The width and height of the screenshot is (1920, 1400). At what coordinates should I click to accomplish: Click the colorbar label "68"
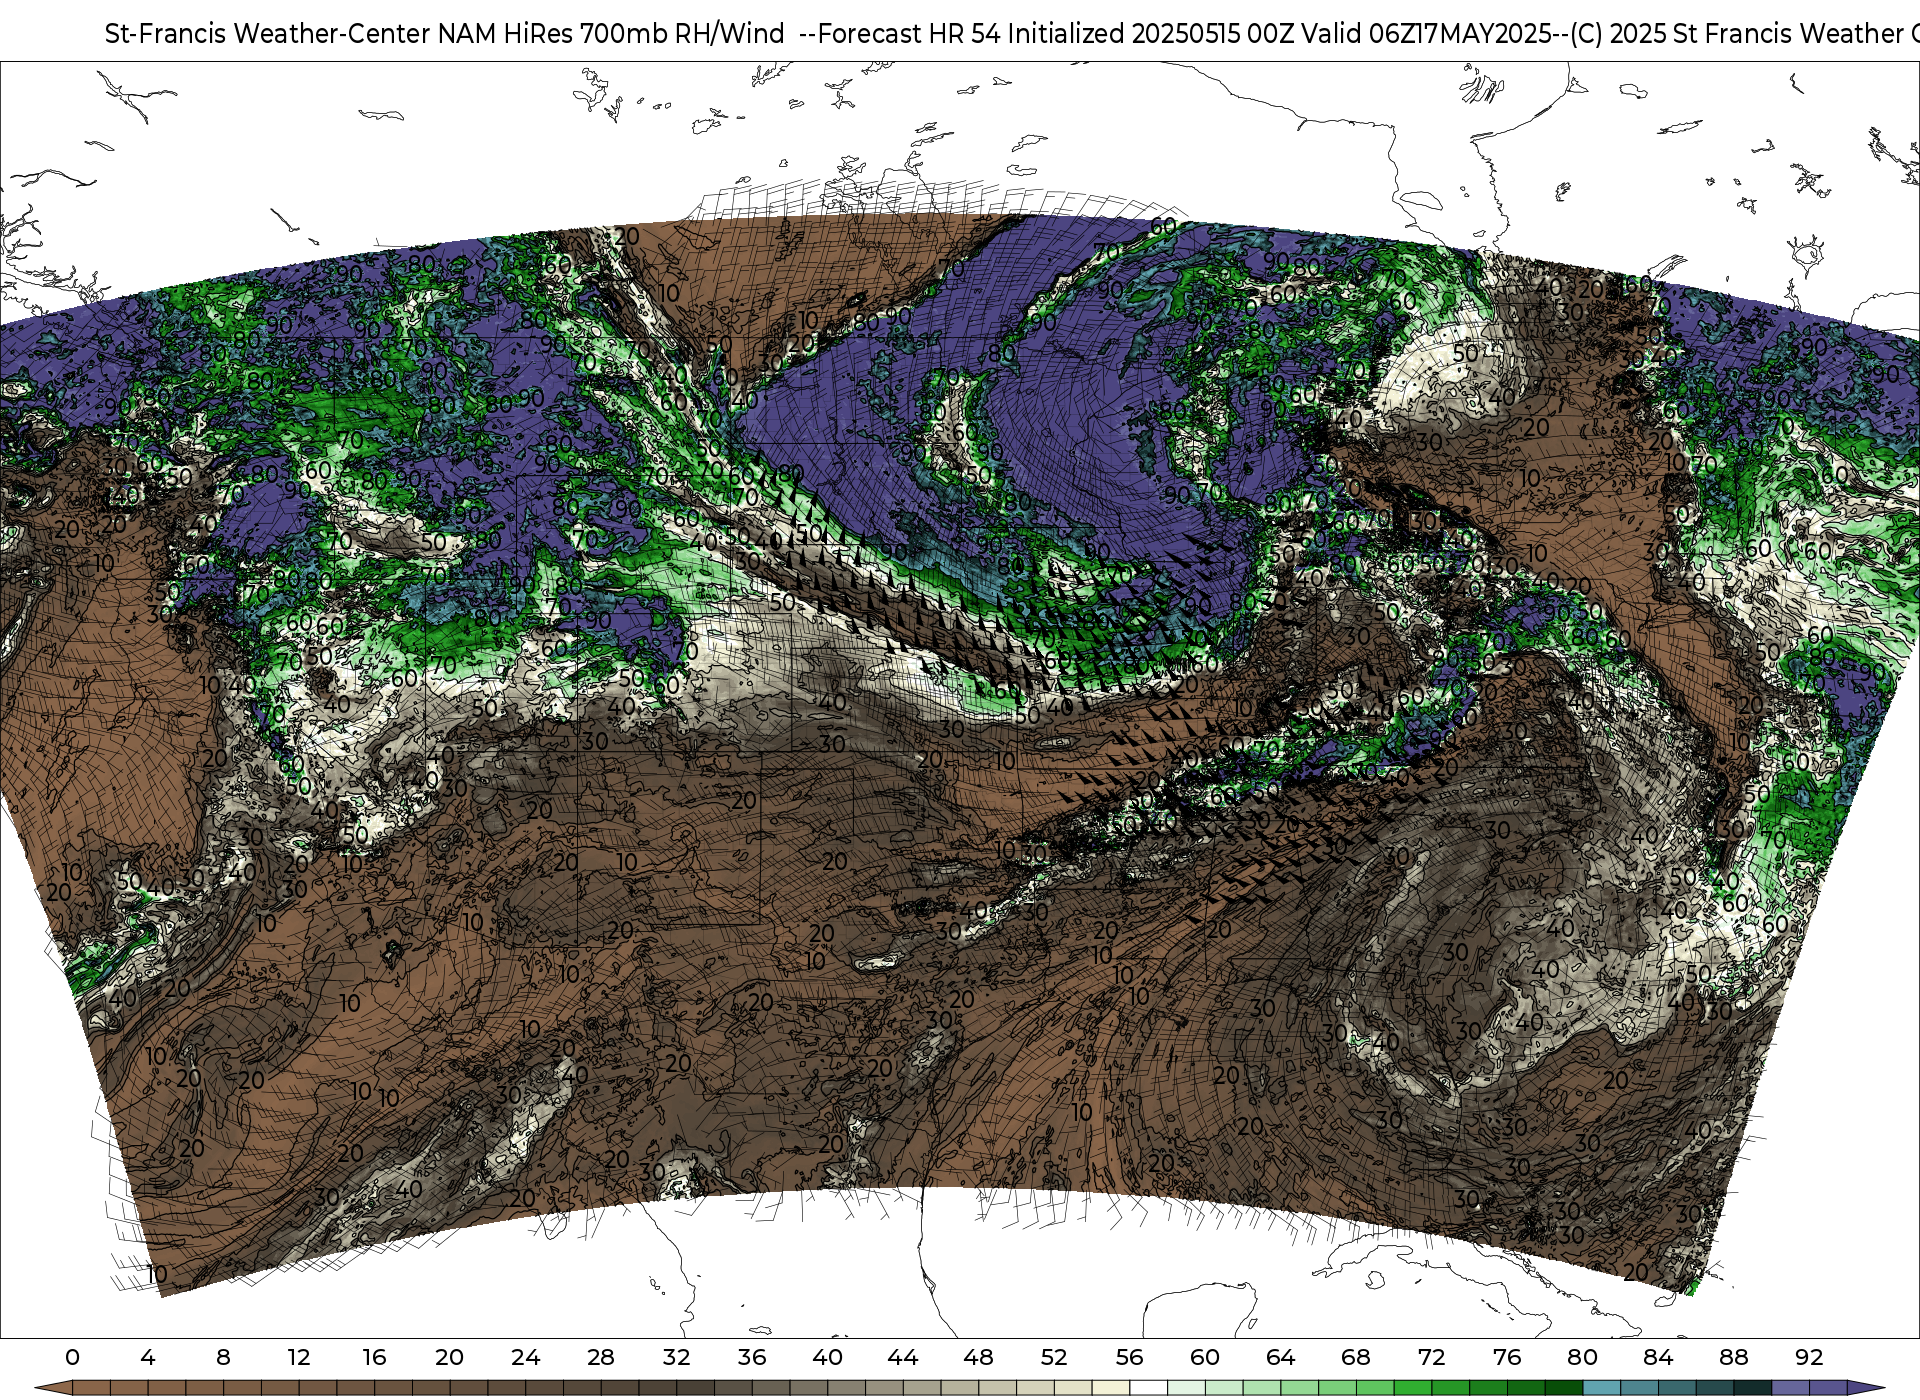1356,1357
